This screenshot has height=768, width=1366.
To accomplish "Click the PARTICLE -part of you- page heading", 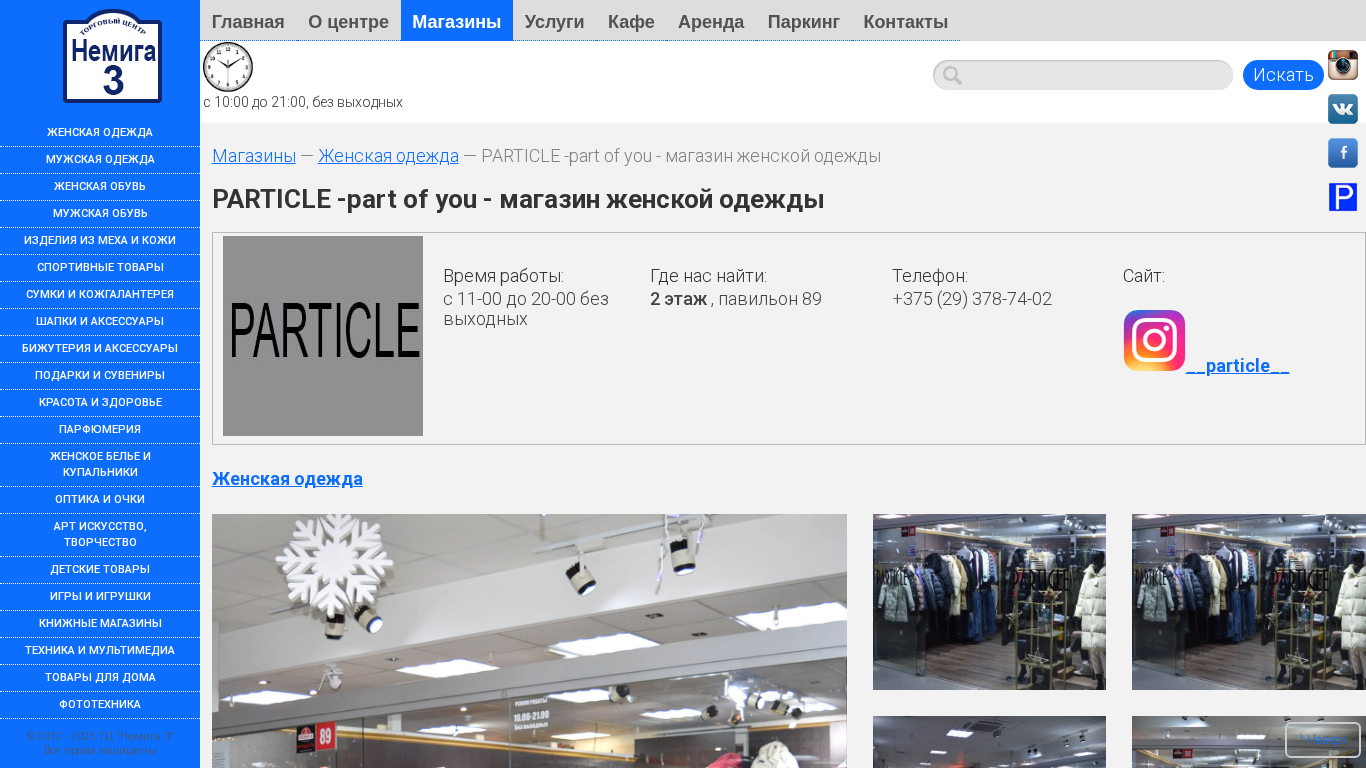I will (518, 200).
